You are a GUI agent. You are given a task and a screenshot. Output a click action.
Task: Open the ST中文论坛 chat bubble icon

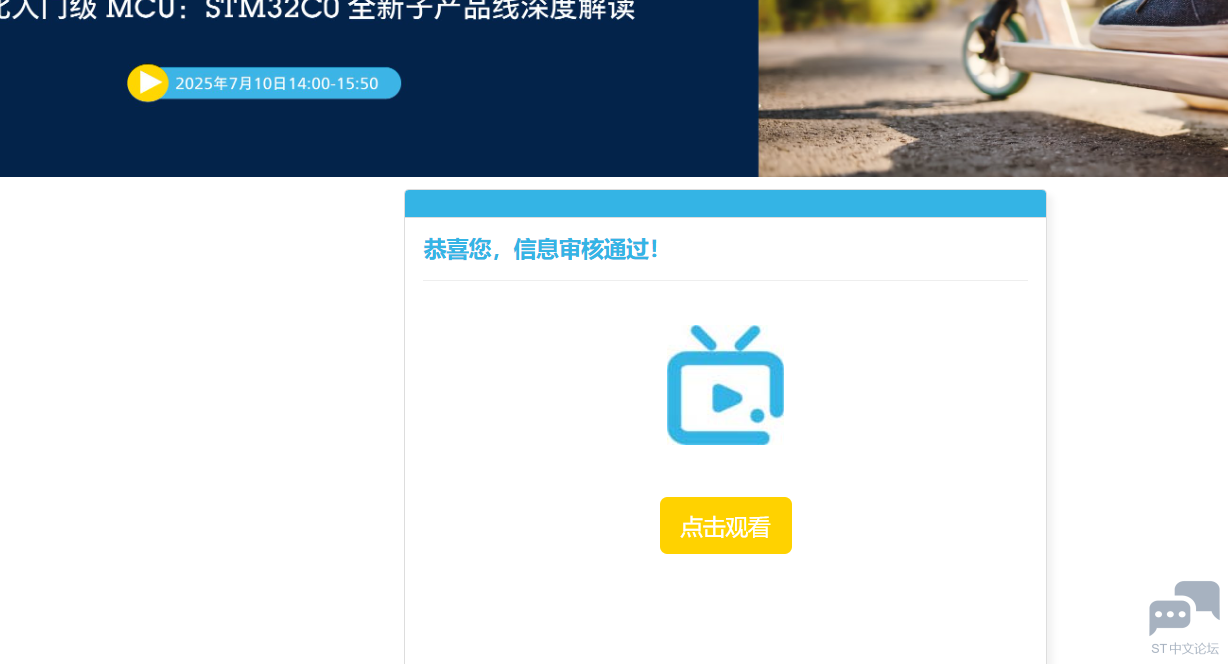coord(1184,607)
